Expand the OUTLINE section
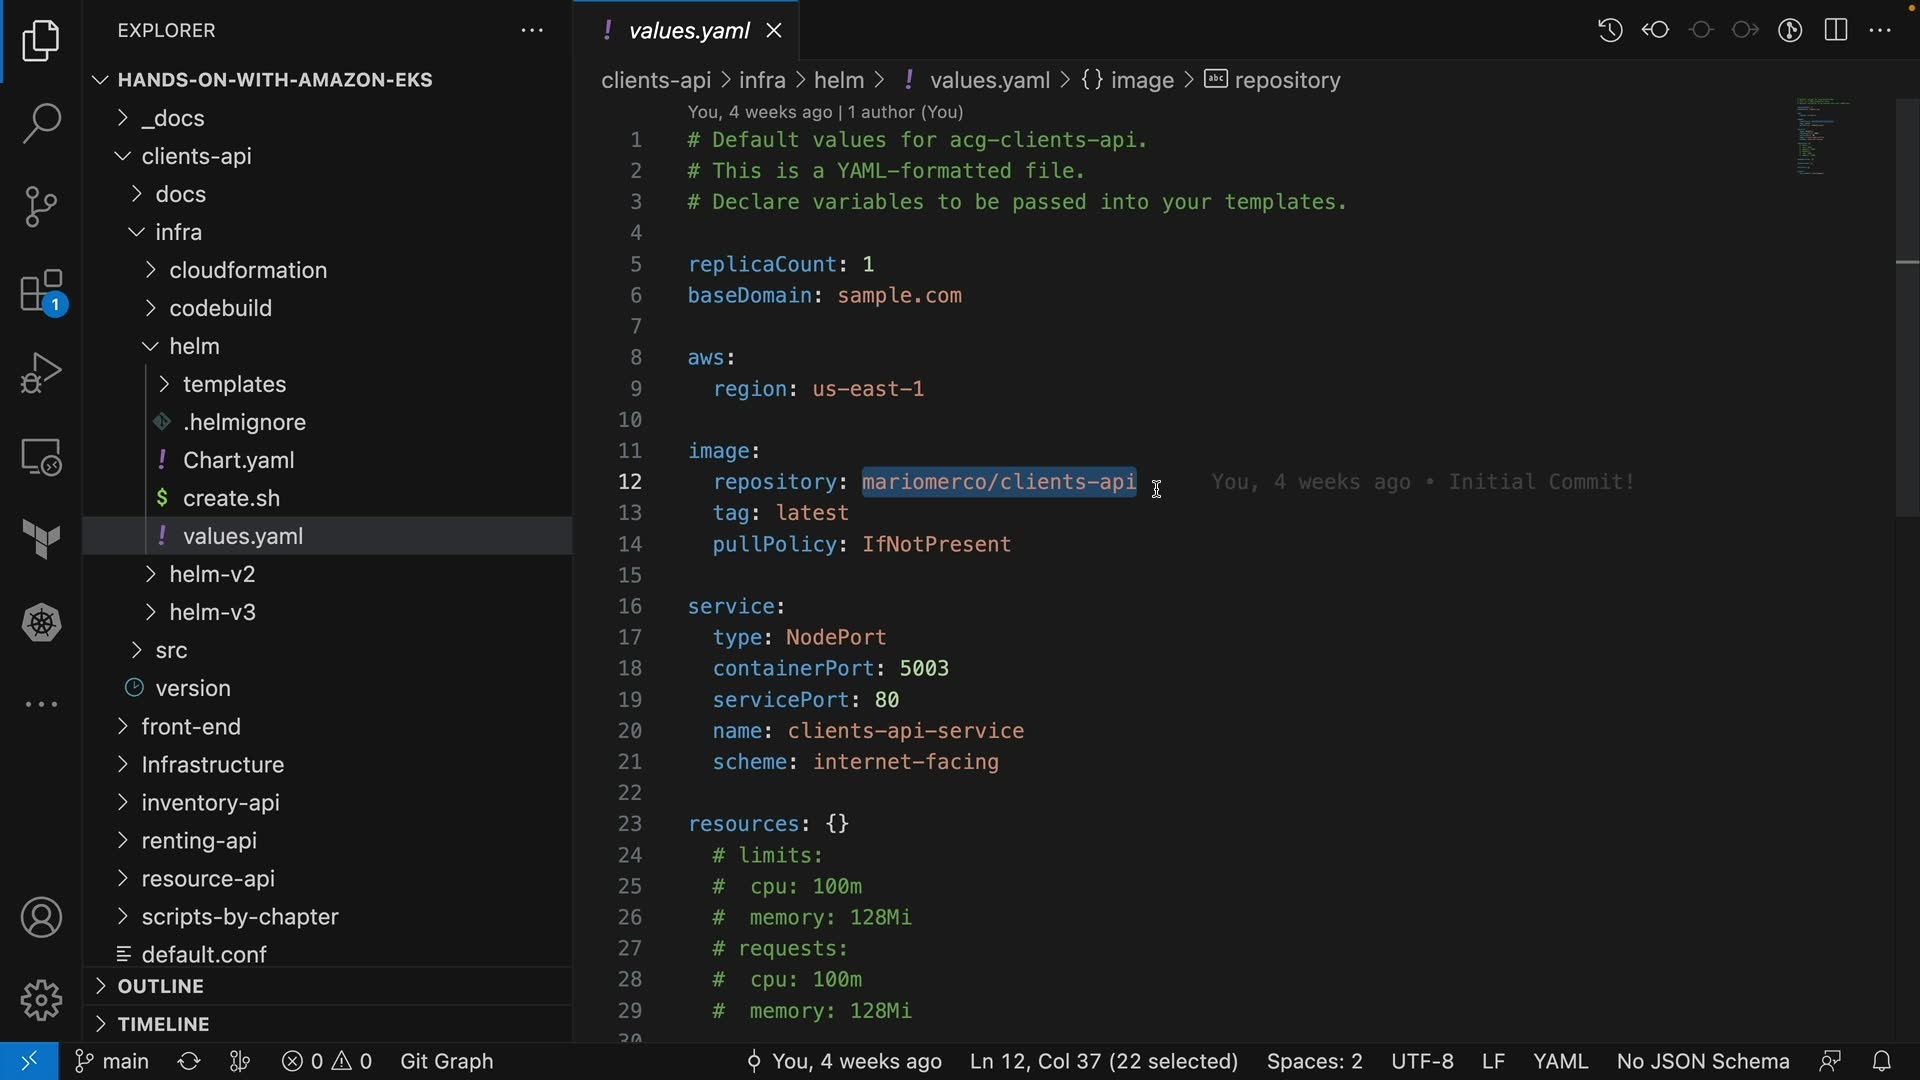Viewport: 1920px width, 1080px height. pos(160,986)
